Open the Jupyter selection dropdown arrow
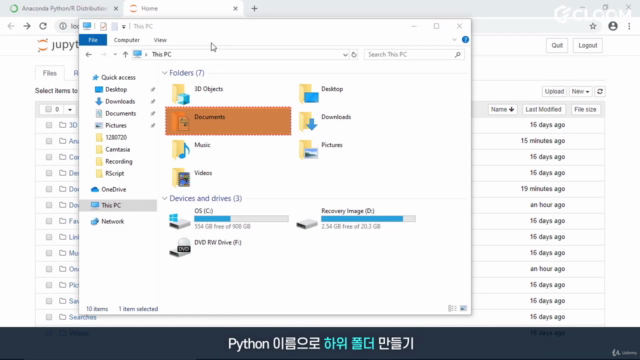The image size is (640, 360). (70, 109)
